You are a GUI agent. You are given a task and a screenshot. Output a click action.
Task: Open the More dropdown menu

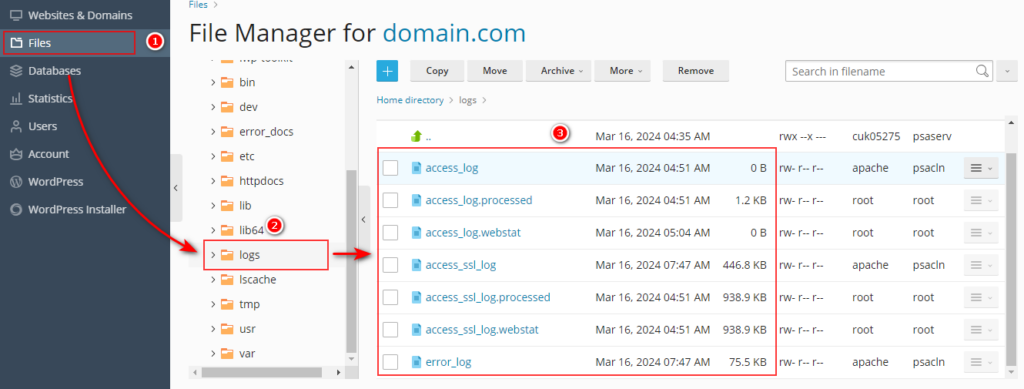tap(622, 70)
